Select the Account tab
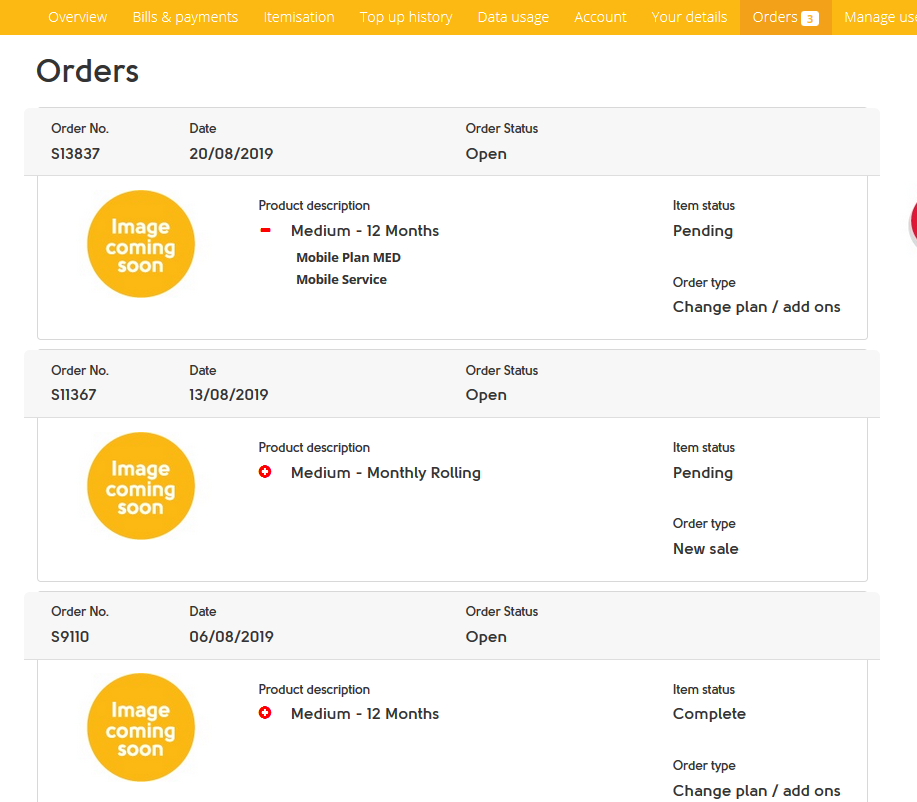Image resolution: width=917 pixels, height=802 pixels. 600,17
